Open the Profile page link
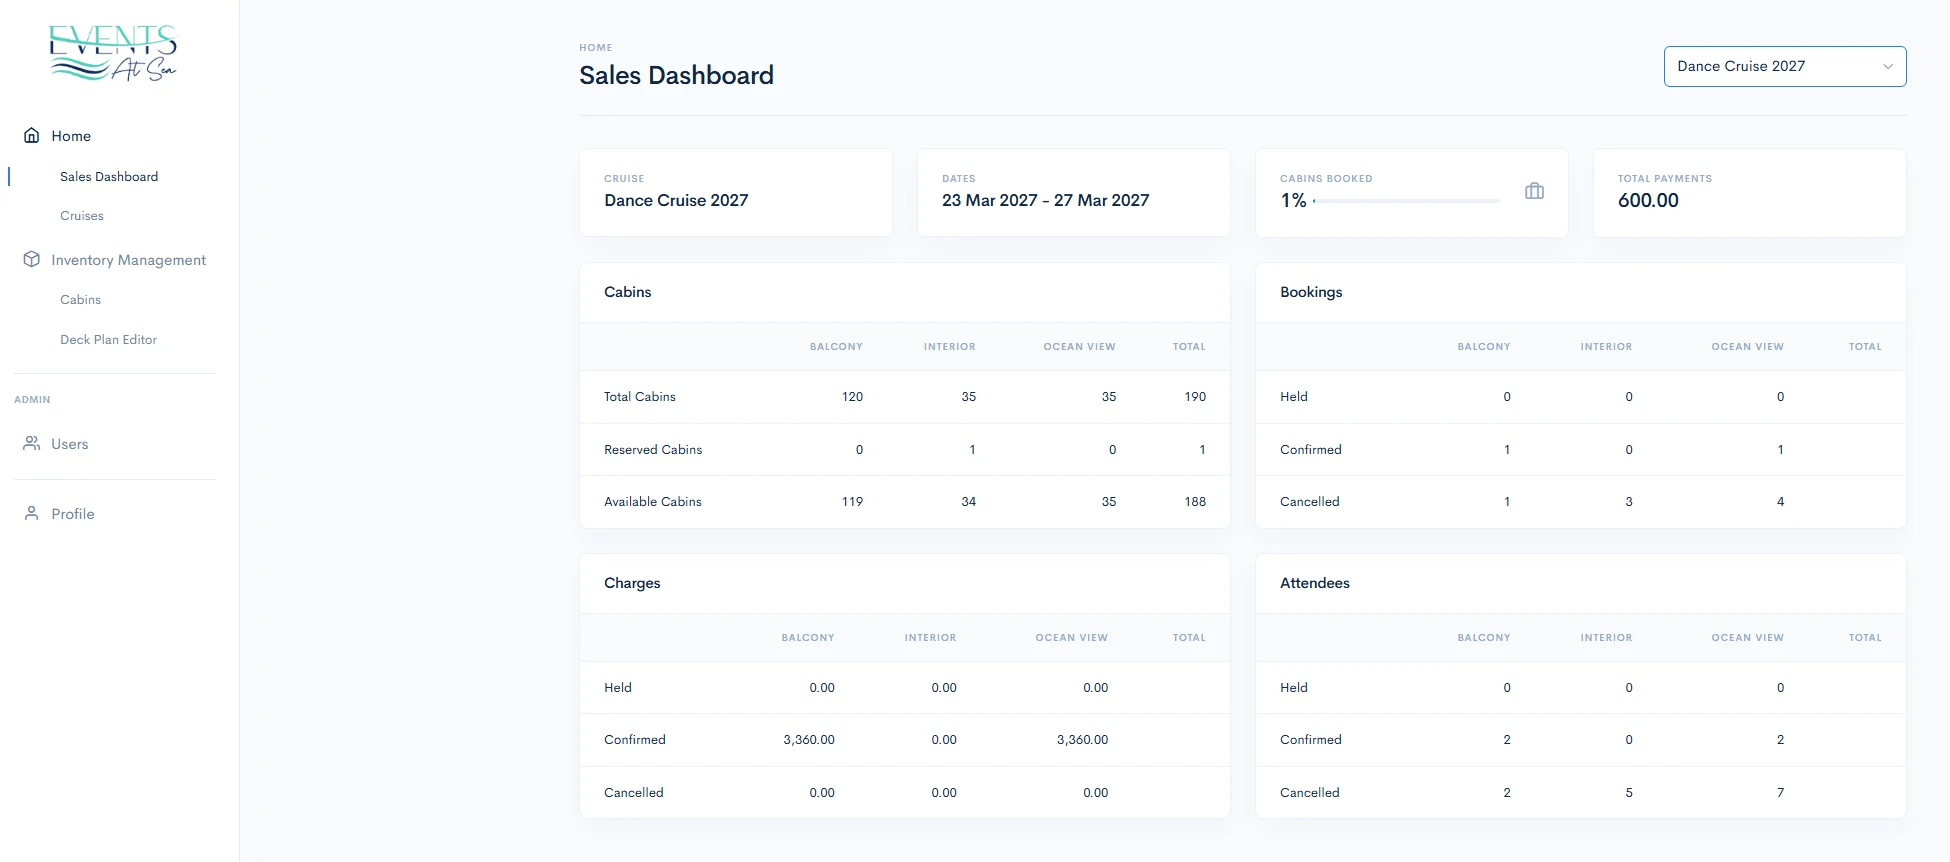This screenshot has height=862, width=1950. point(73,514)
